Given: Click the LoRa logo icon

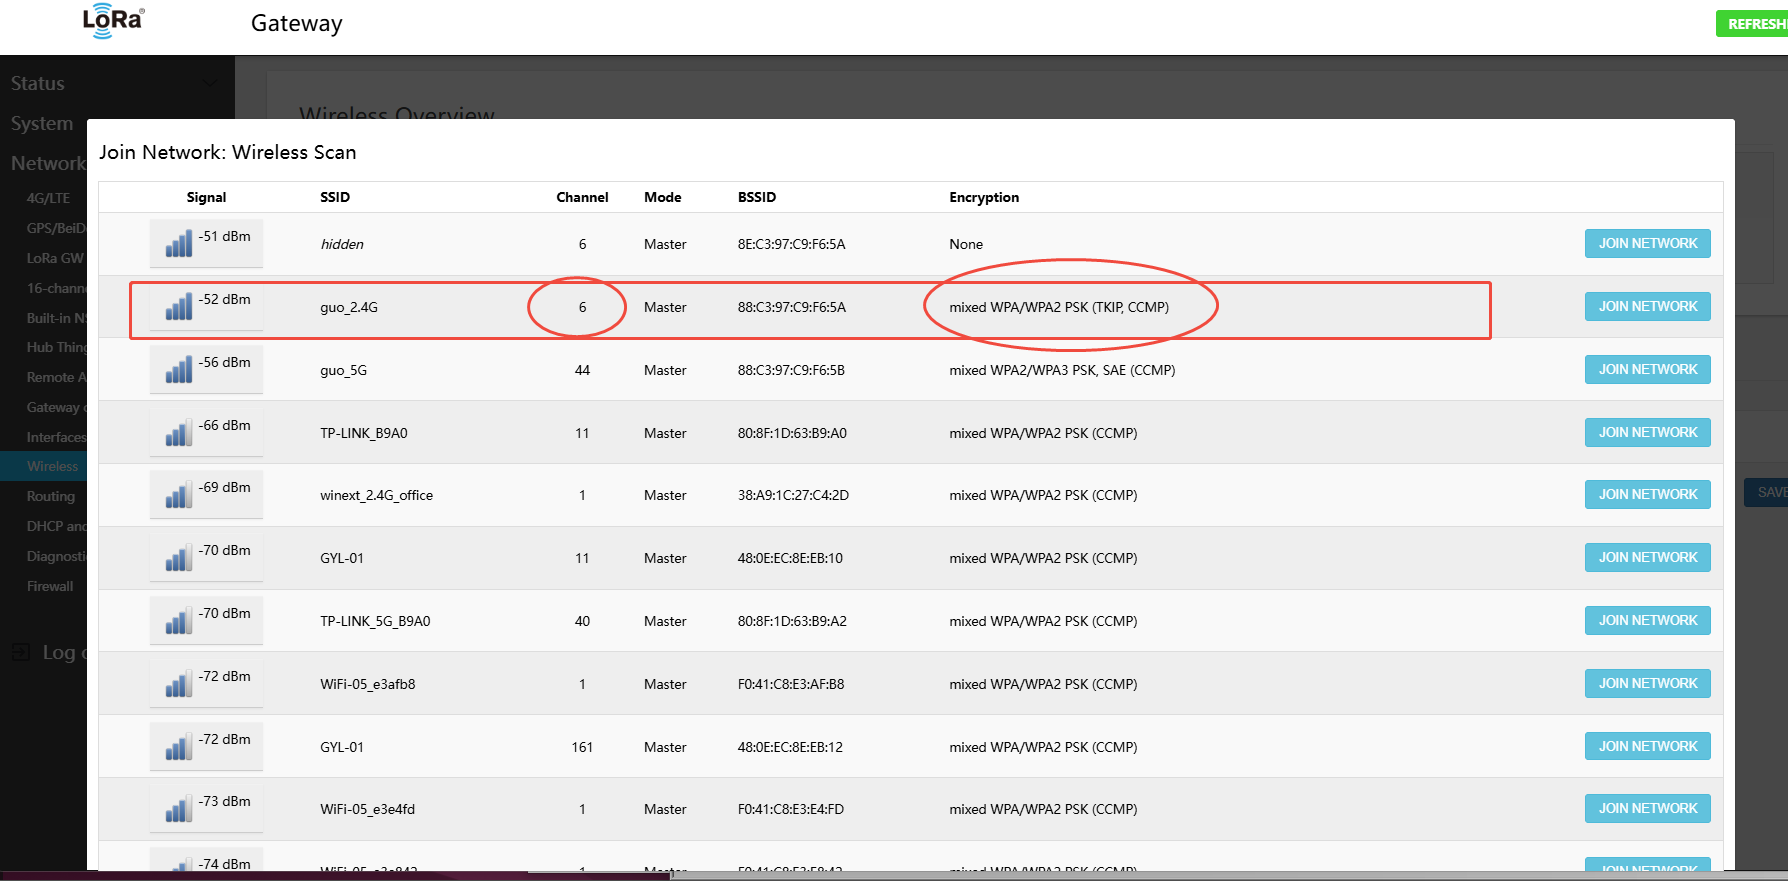Looking at the screenshot, I should click(112, 22).
